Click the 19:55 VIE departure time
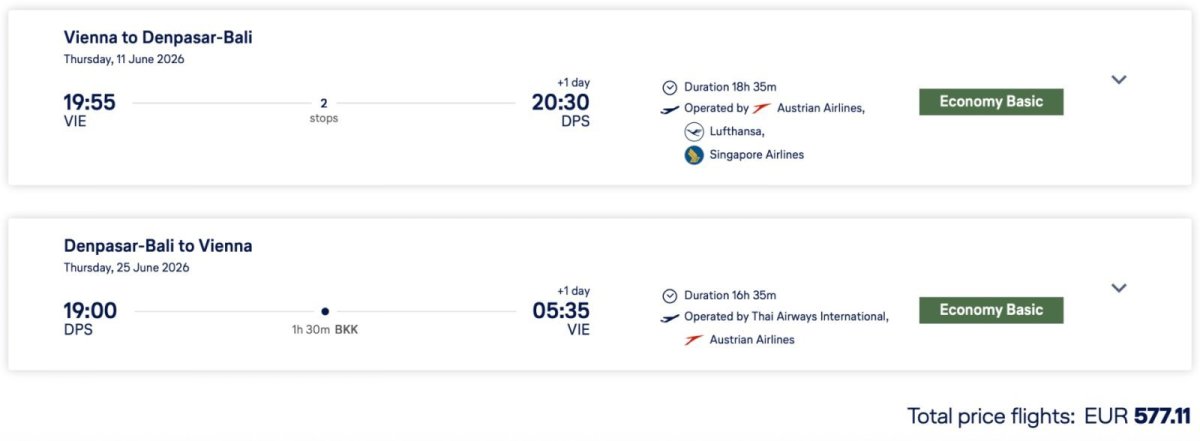The width and height of the screenshot is (1200, 441). click(89, 102)
